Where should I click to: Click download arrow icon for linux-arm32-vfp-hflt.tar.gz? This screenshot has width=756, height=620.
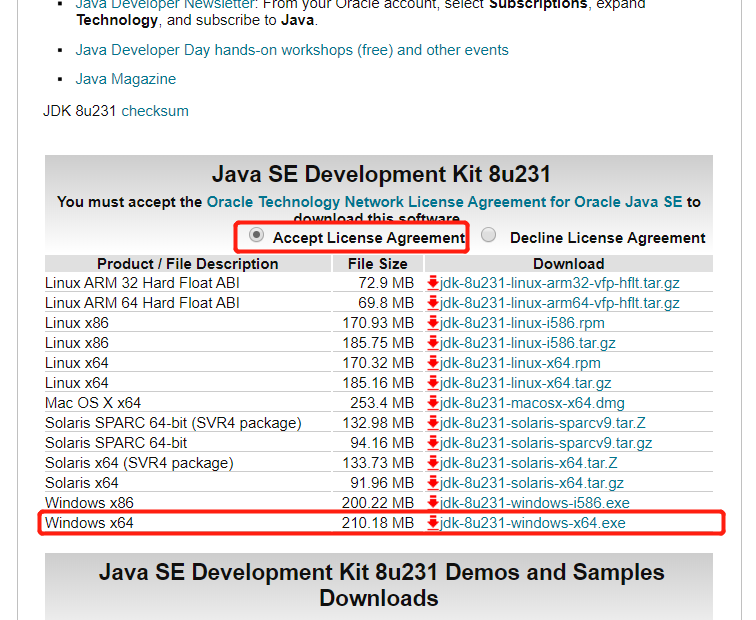pyautogui.click(x=433, y=283)
